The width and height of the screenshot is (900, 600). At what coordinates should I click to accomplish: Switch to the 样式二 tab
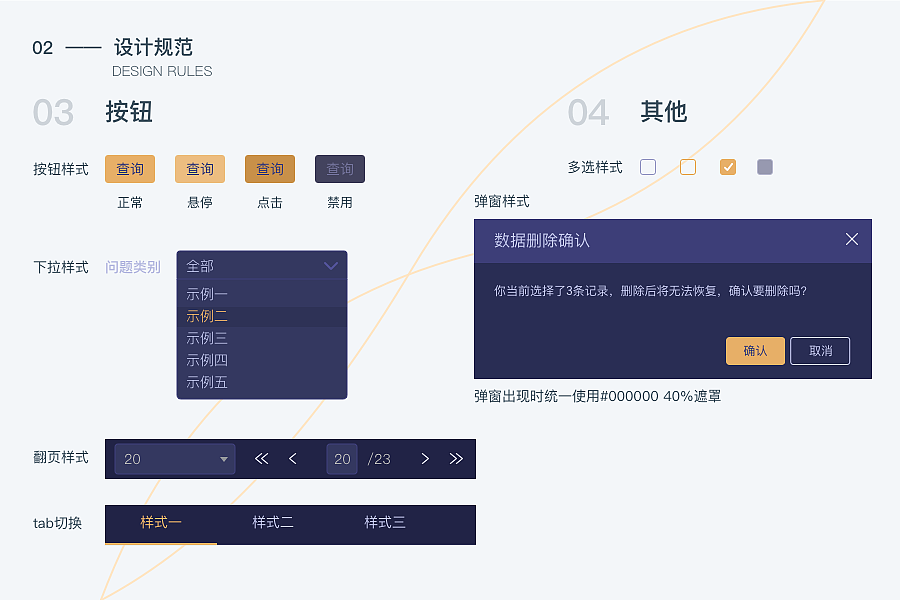pyautogui.click(x=273, y=524)
